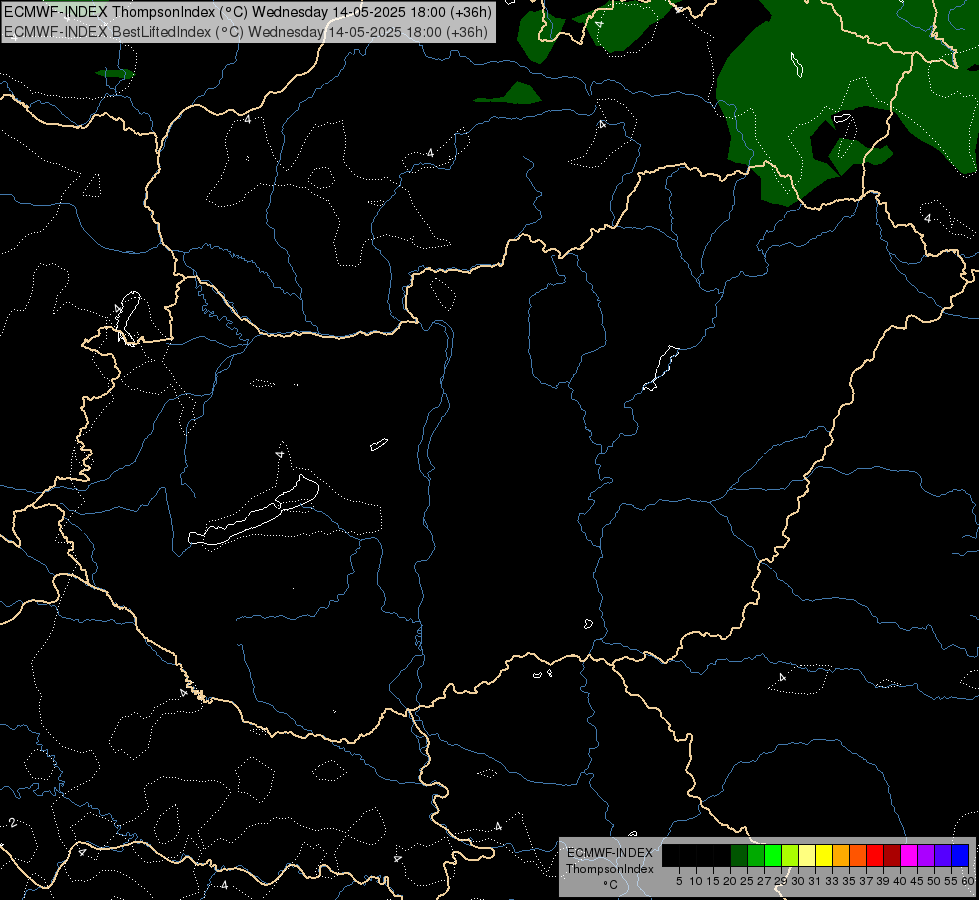Click the dark green 20-25 legend swatch
Viewport: 979px width, 900px height.
[x=739, y=855]
